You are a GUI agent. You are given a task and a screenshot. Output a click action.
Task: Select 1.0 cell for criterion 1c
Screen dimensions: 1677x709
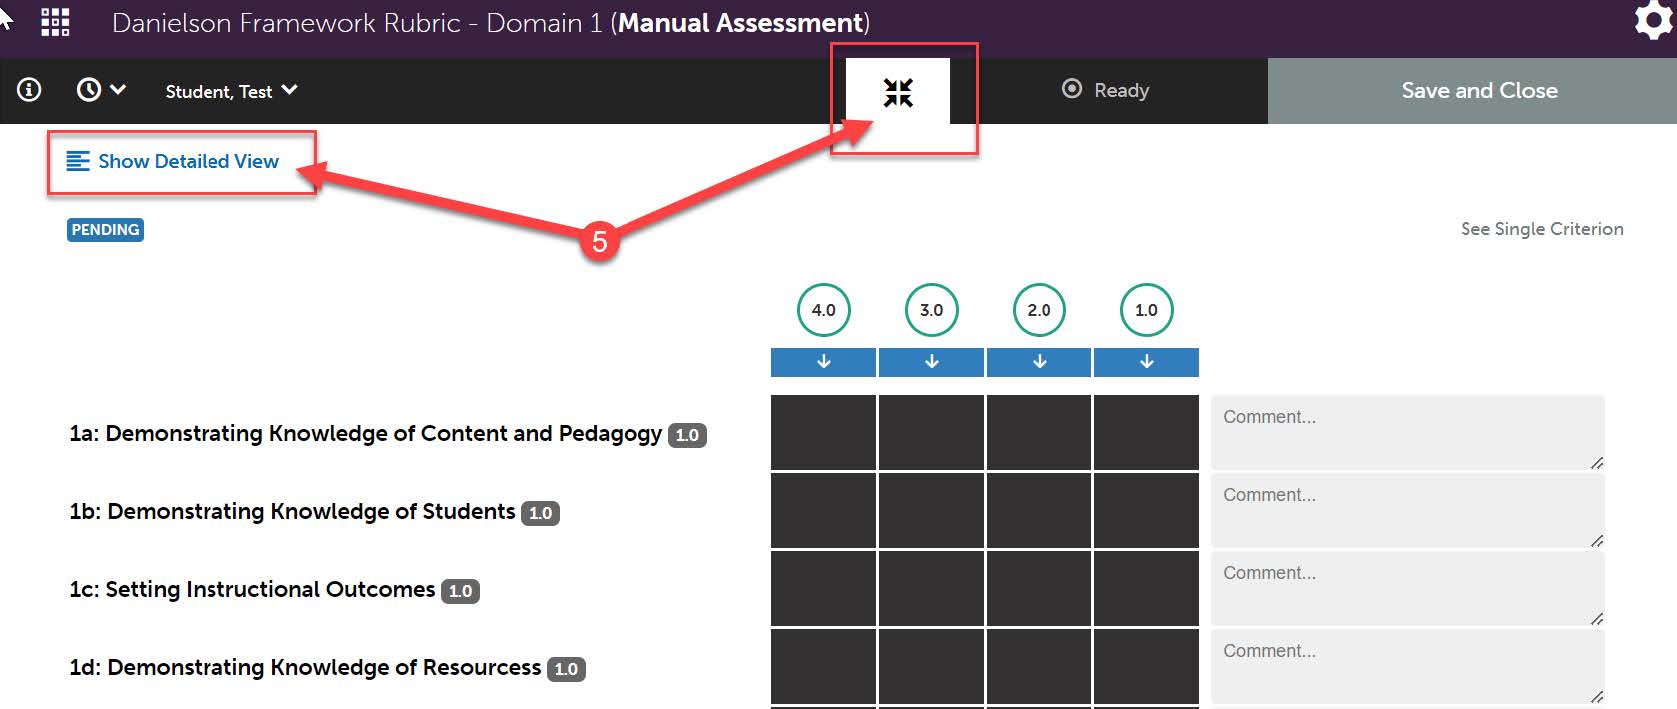[x=1146, y=588]
